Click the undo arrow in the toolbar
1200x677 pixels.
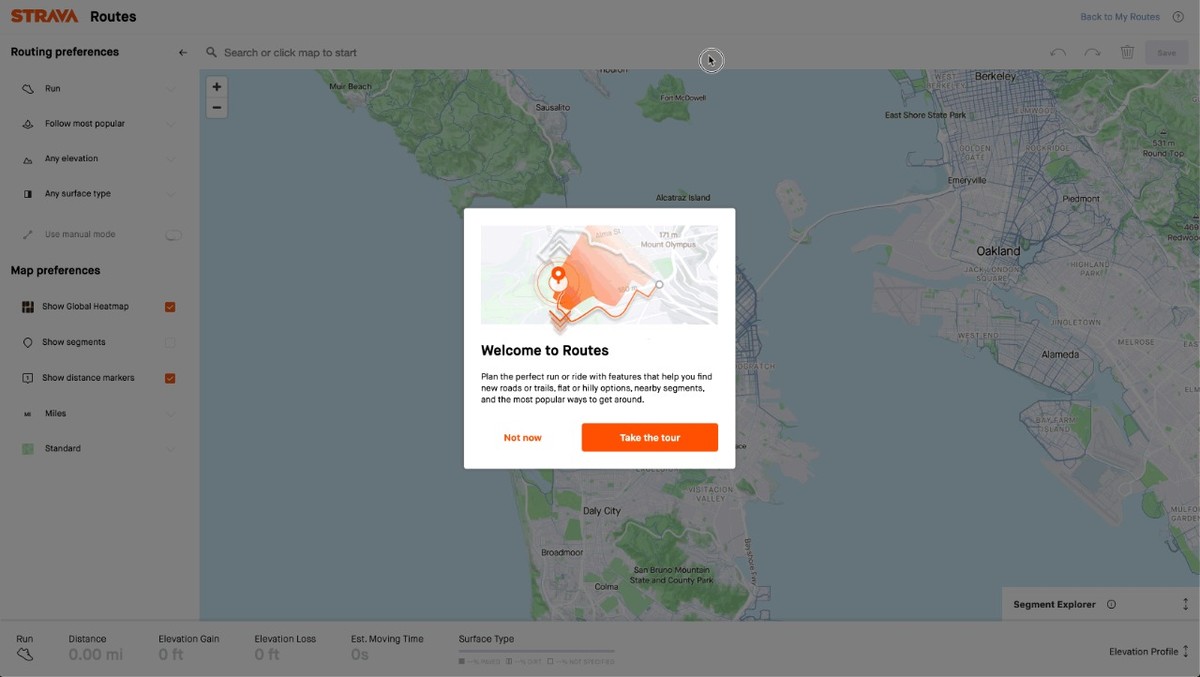coord(1059,52)
